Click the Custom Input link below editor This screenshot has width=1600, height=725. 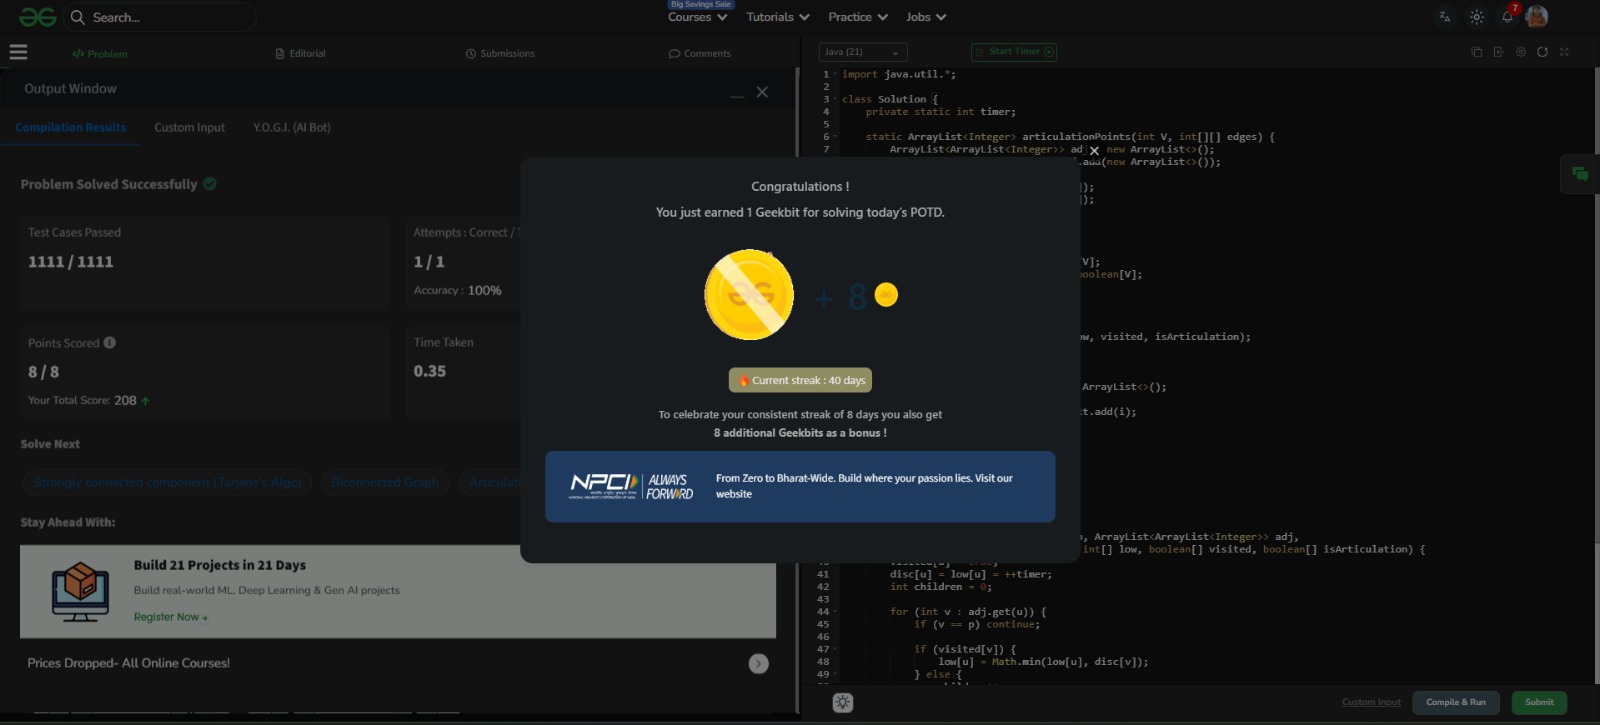(1371, 703)
